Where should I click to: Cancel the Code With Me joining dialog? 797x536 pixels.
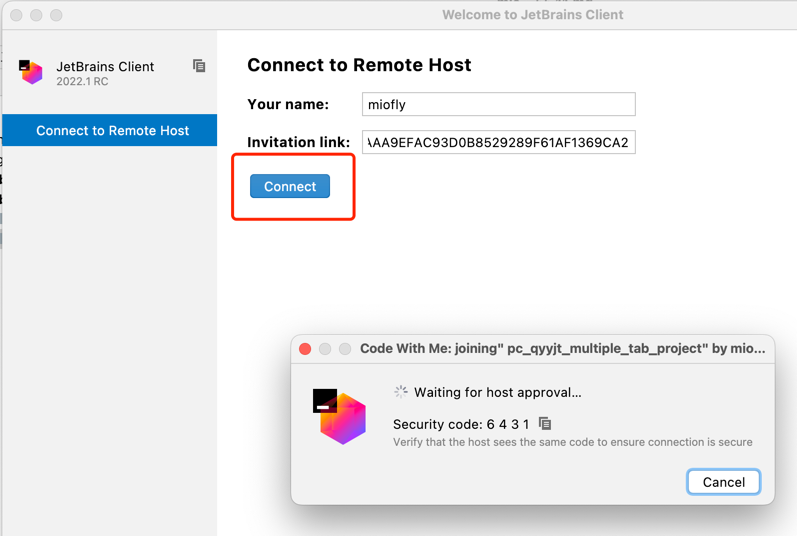click(723, 482)
